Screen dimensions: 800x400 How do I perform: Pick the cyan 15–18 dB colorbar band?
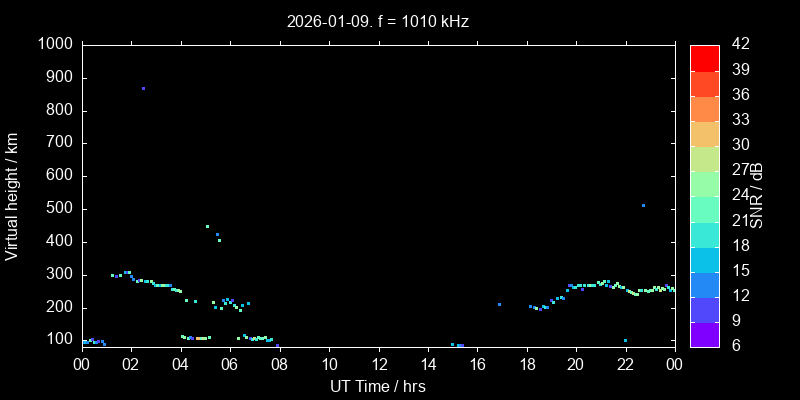(705, 259)
